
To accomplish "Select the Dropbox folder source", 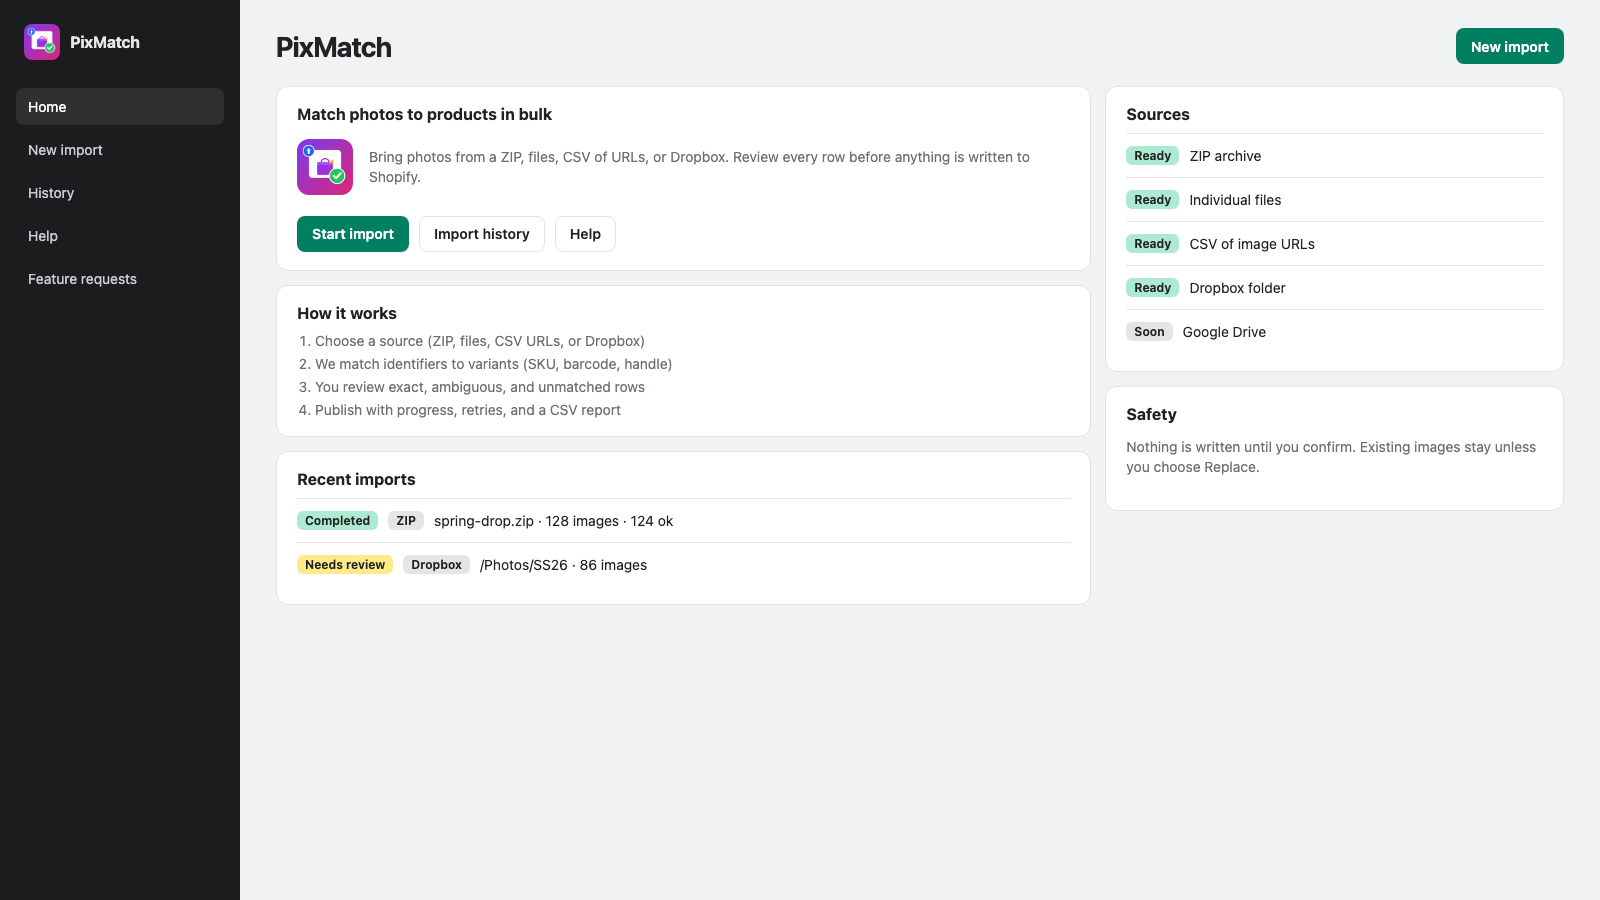I will [x=1334, y=288].
